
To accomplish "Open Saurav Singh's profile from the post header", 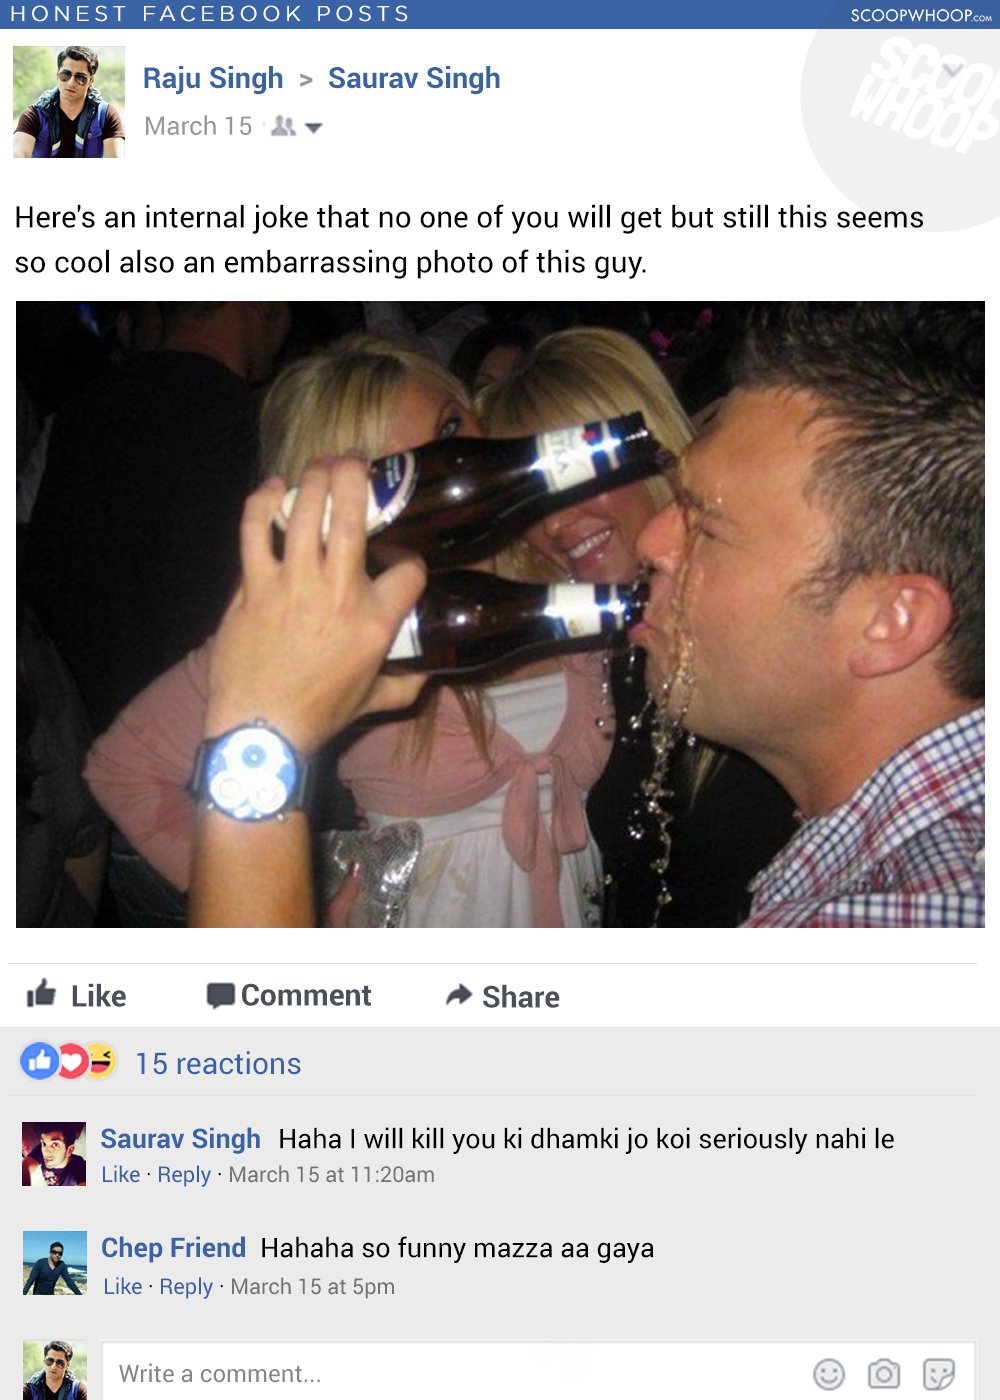I will pyautogui.click(x=414, y=78).
